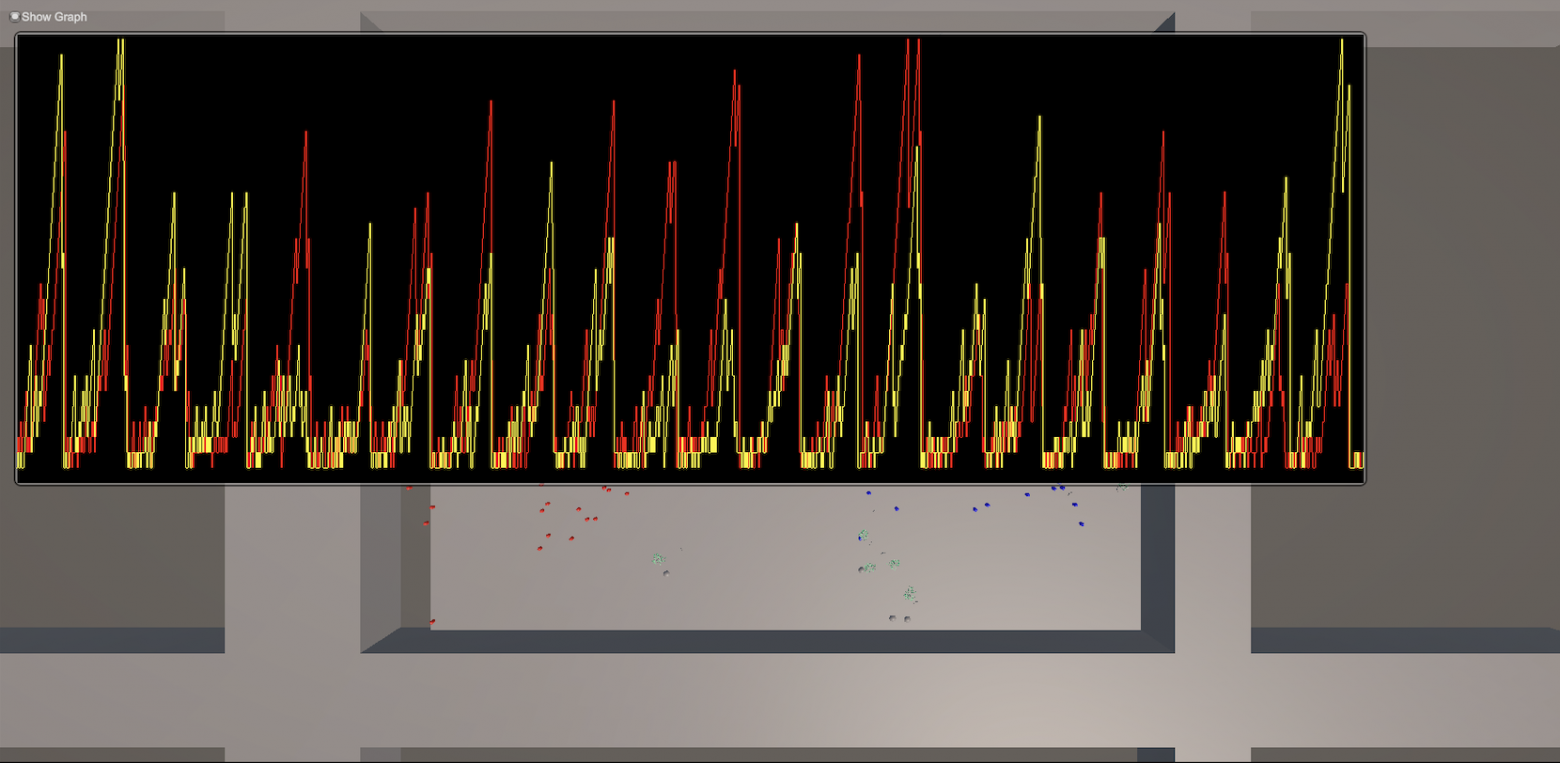Click the Show Graph text label
This screenshot has height=763, width=1560.
click(x=54, y=17)
